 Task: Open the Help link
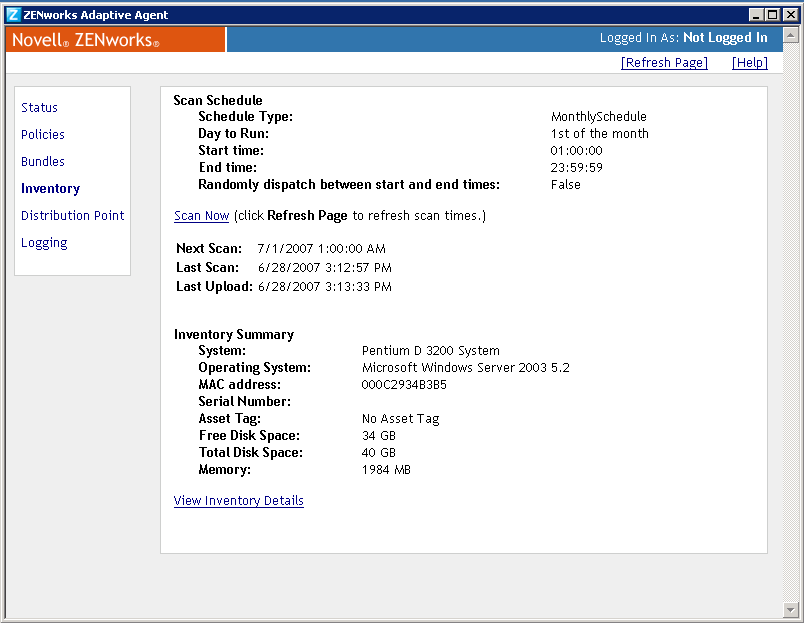pos(750,63)
